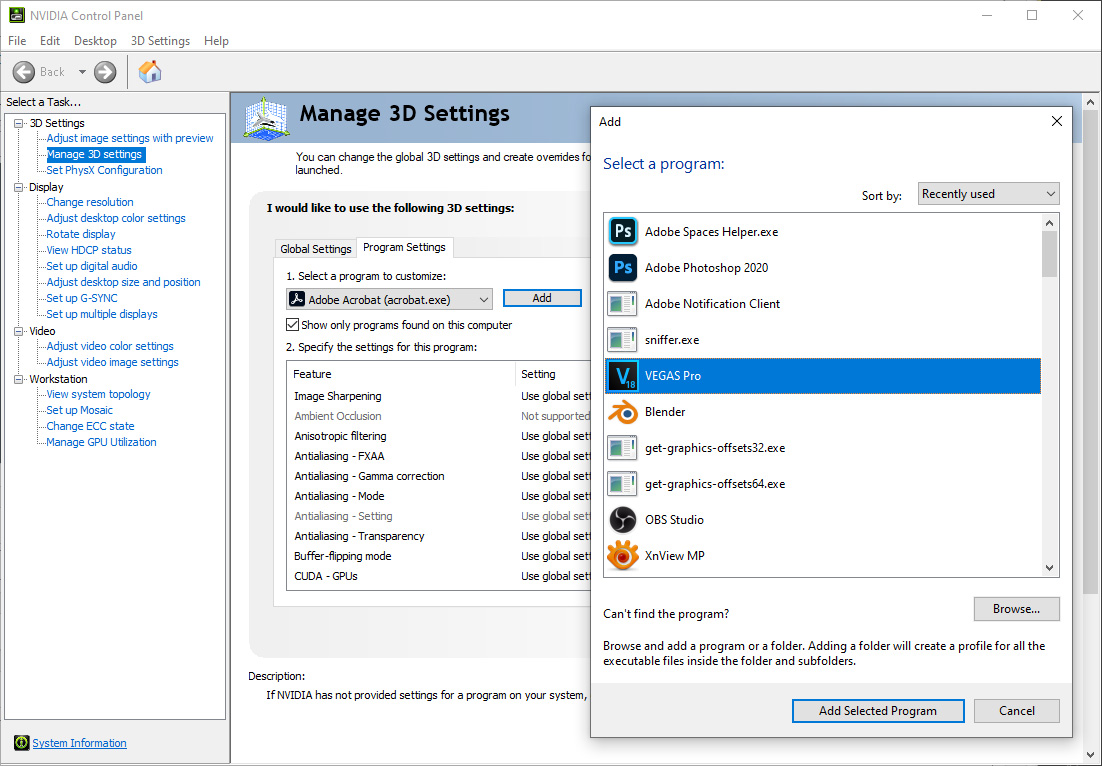Click the Browse... button

pyautogui.click(x=1016, y=609)
